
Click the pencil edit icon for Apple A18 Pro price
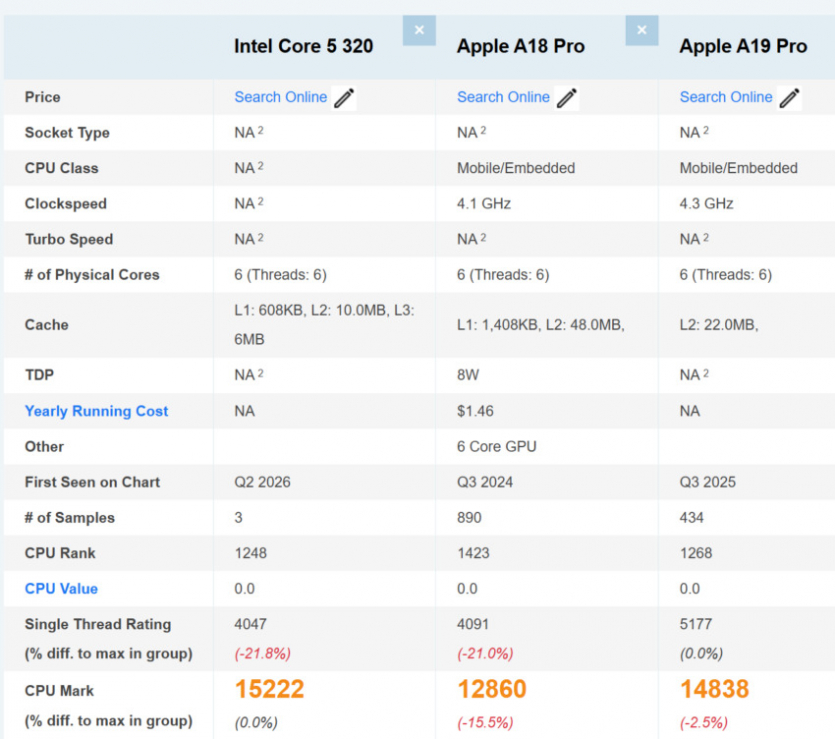(567, 97)
